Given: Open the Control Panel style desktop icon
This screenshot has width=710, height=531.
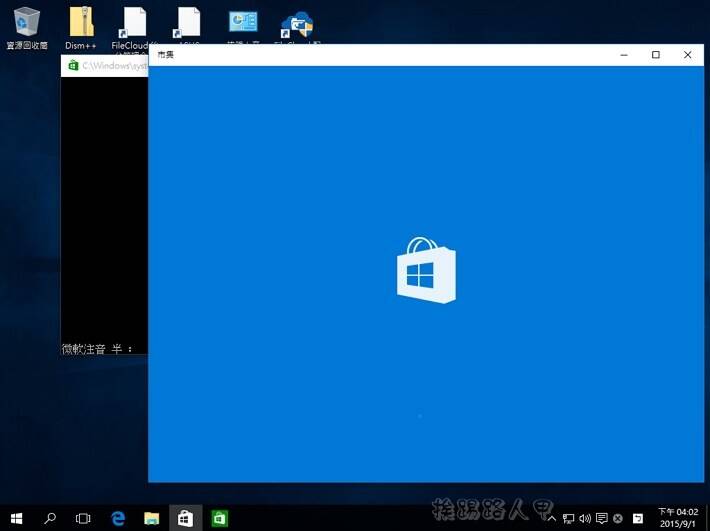Looking at the screenshot, I should (243, 21).
